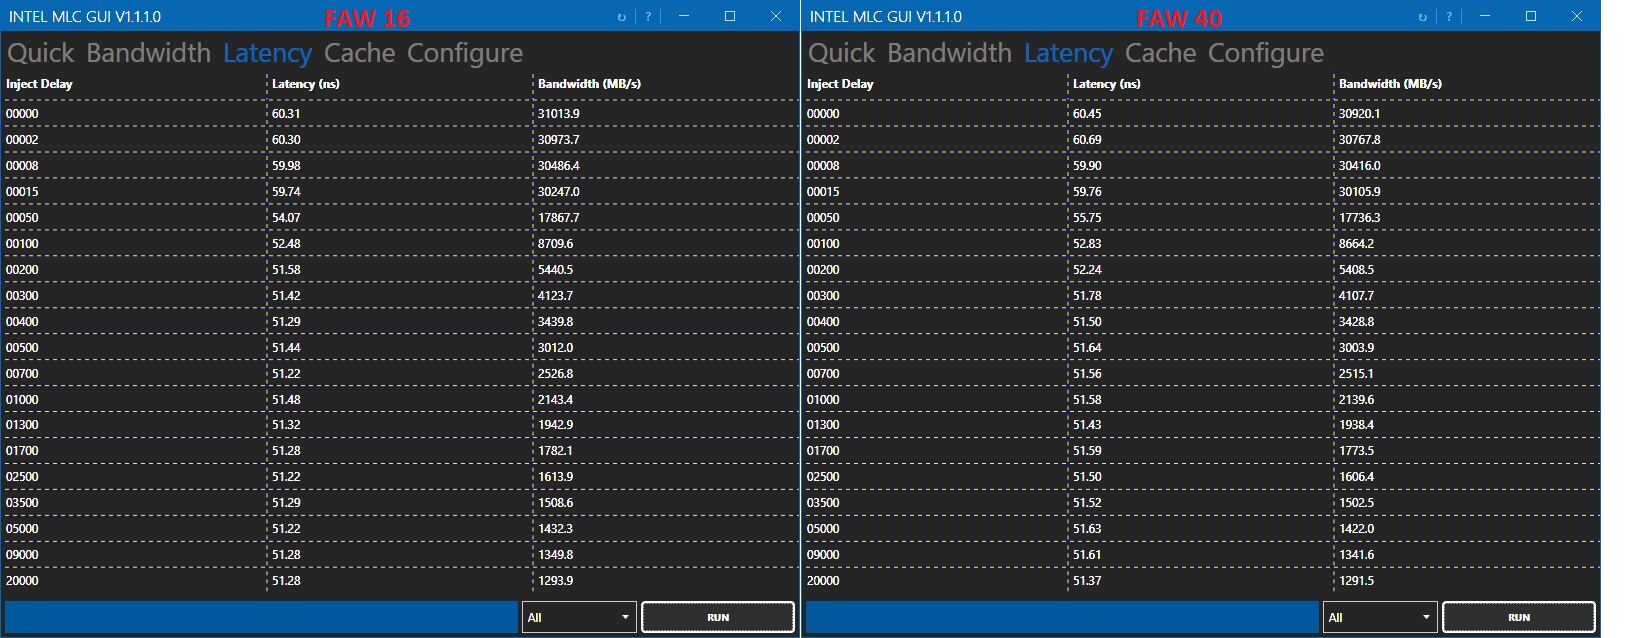Click blue progress bar in FAW 16 window

pos(261,617)
